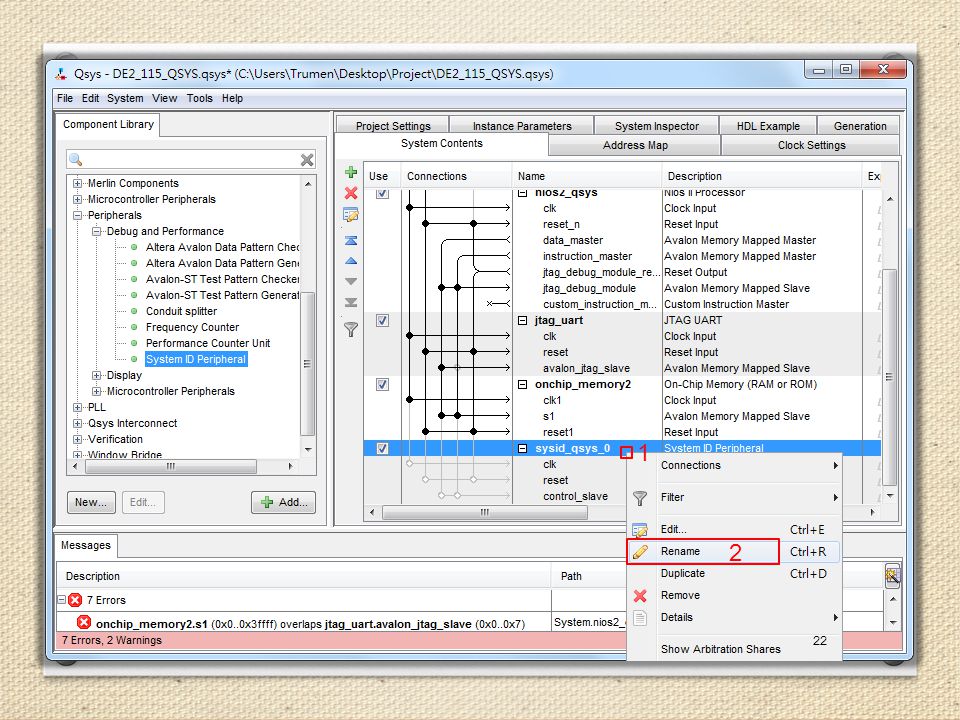Collapse Debug and Performance node

[96, 231]
